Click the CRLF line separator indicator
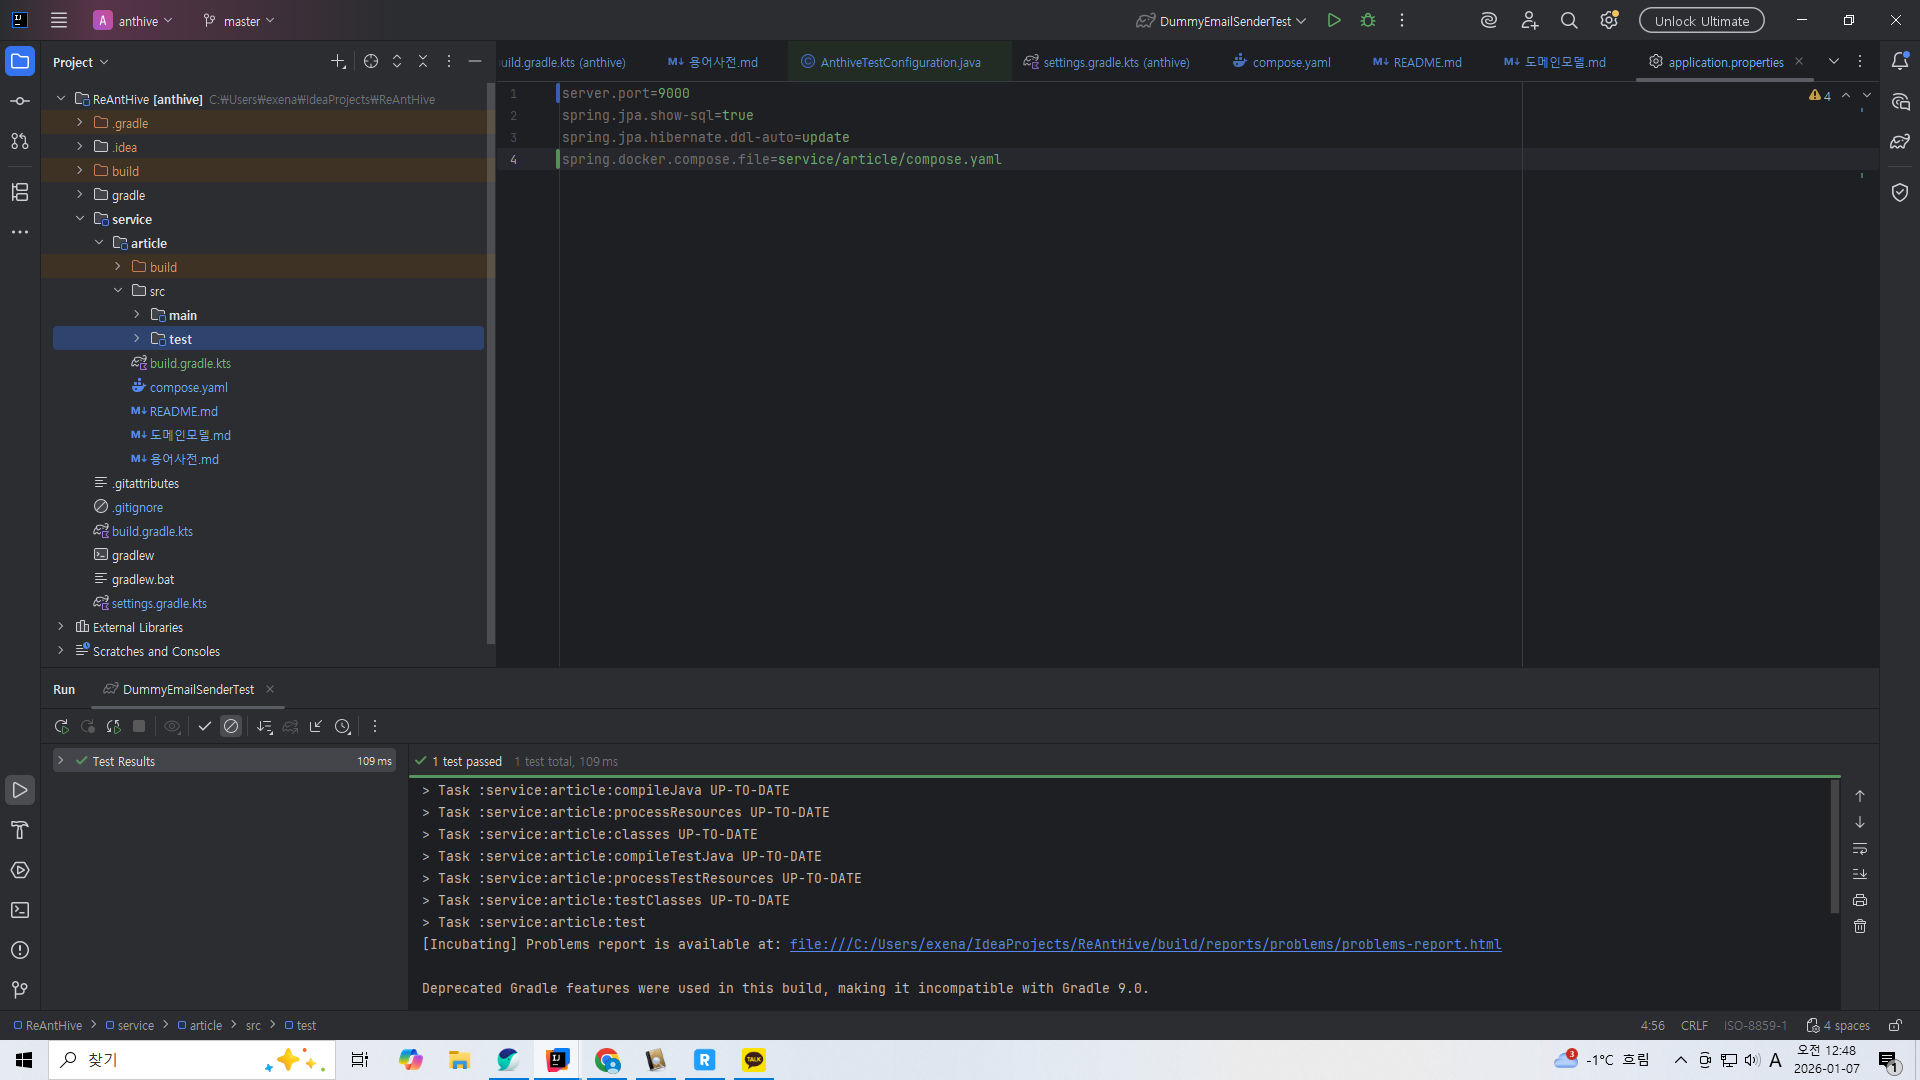This screenshot has height=1080, width=1920. [1694, 1025]
